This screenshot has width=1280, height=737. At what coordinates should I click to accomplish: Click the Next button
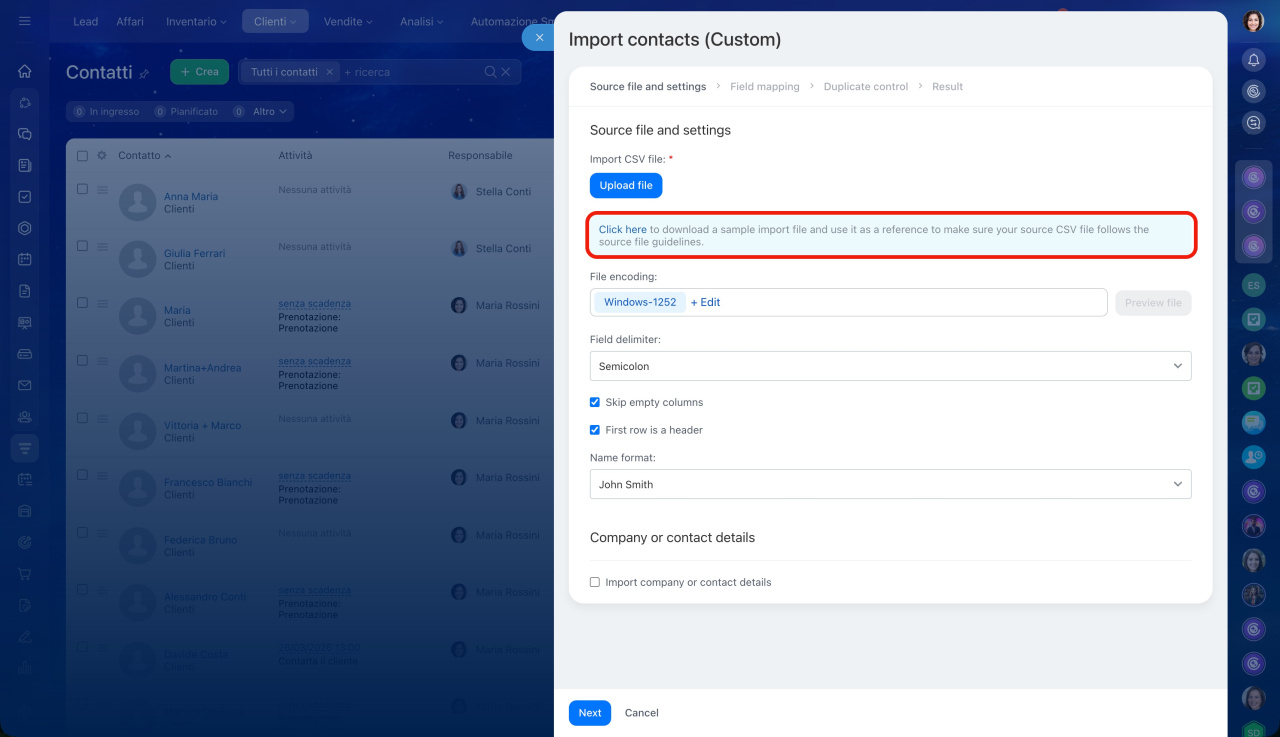pos(589,713)
